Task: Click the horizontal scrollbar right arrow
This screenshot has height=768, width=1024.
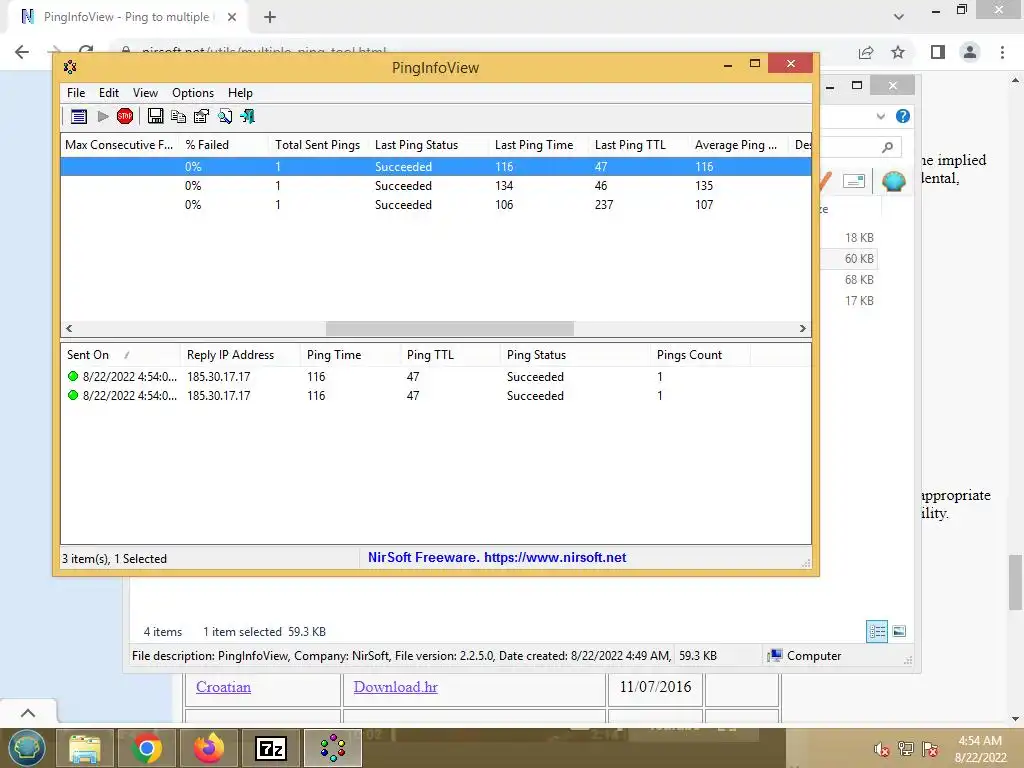Action: [x=803, y=328]
